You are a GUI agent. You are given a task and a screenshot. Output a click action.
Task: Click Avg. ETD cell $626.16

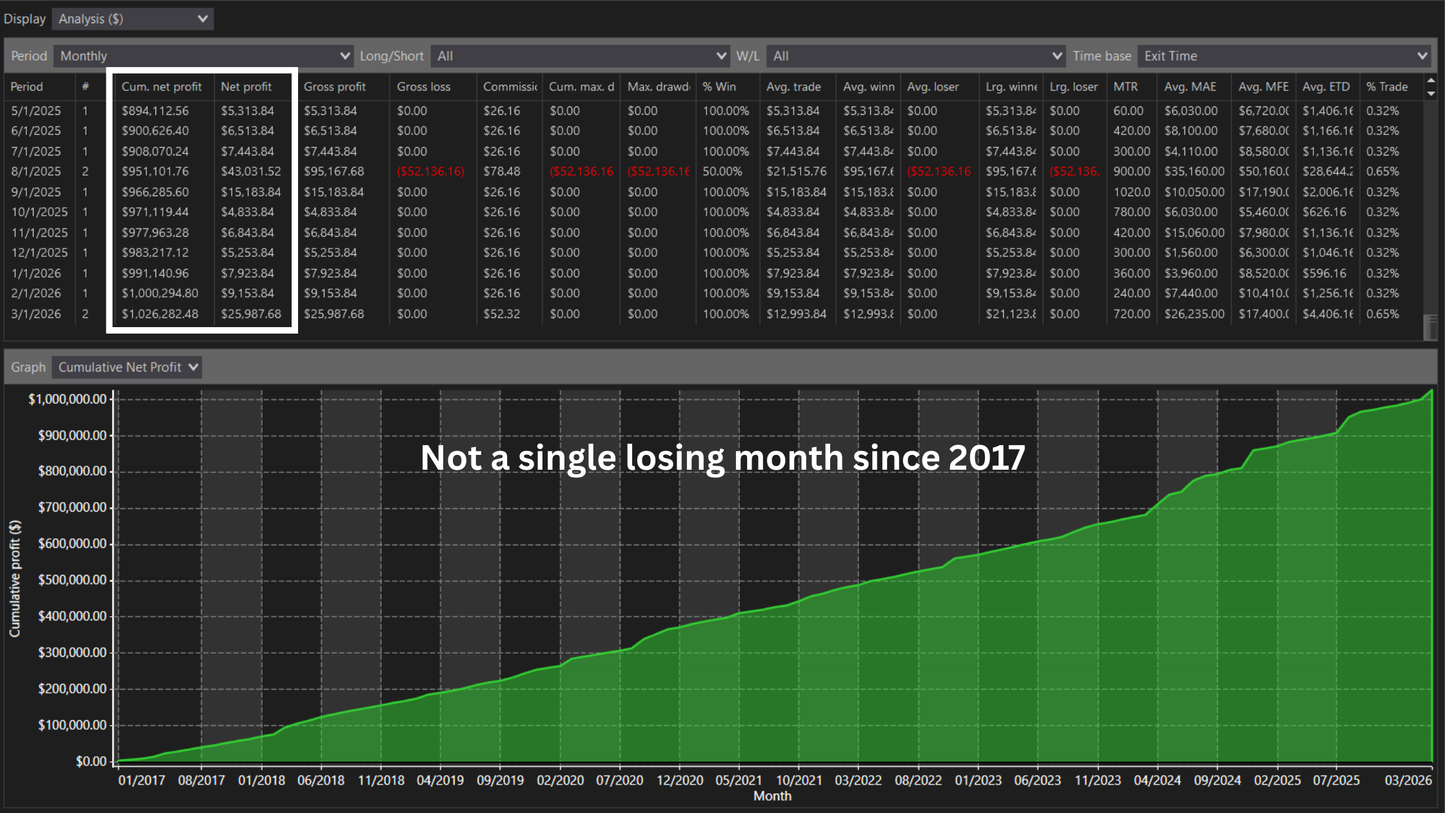pos(1324,212)
